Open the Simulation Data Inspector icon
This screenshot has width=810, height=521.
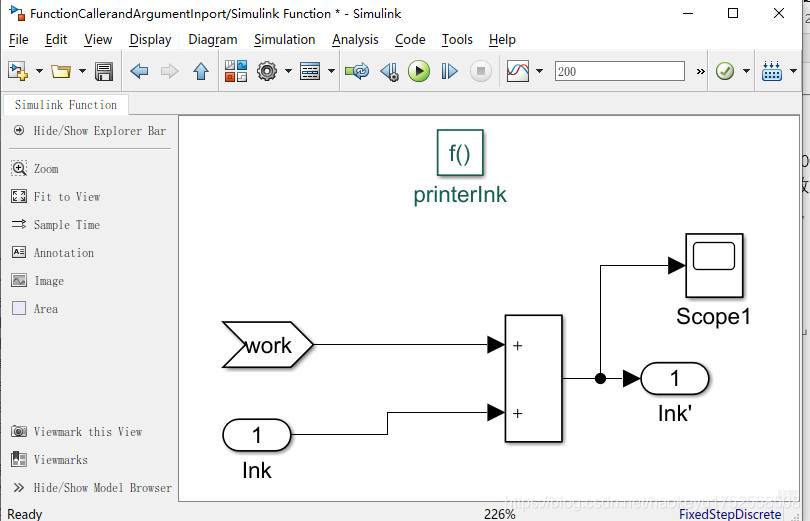click(x=518, y=71)
